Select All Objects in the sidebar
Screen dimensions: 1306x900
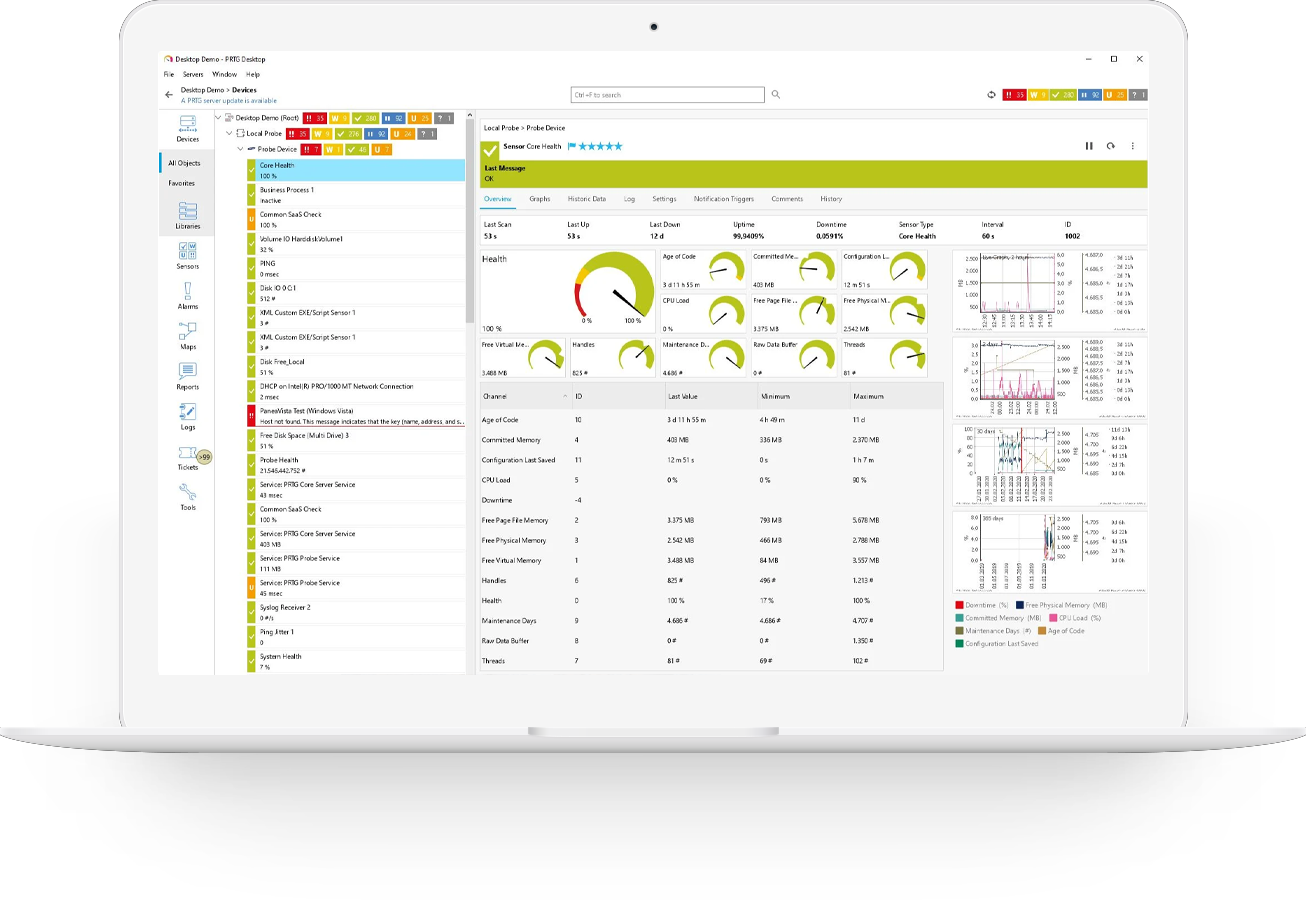tap(184, 163)
